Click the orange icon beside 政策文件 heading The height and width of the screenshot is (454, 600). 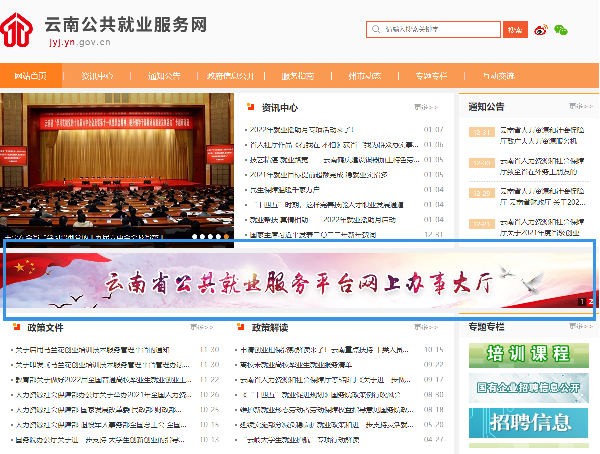click(16, 327)
